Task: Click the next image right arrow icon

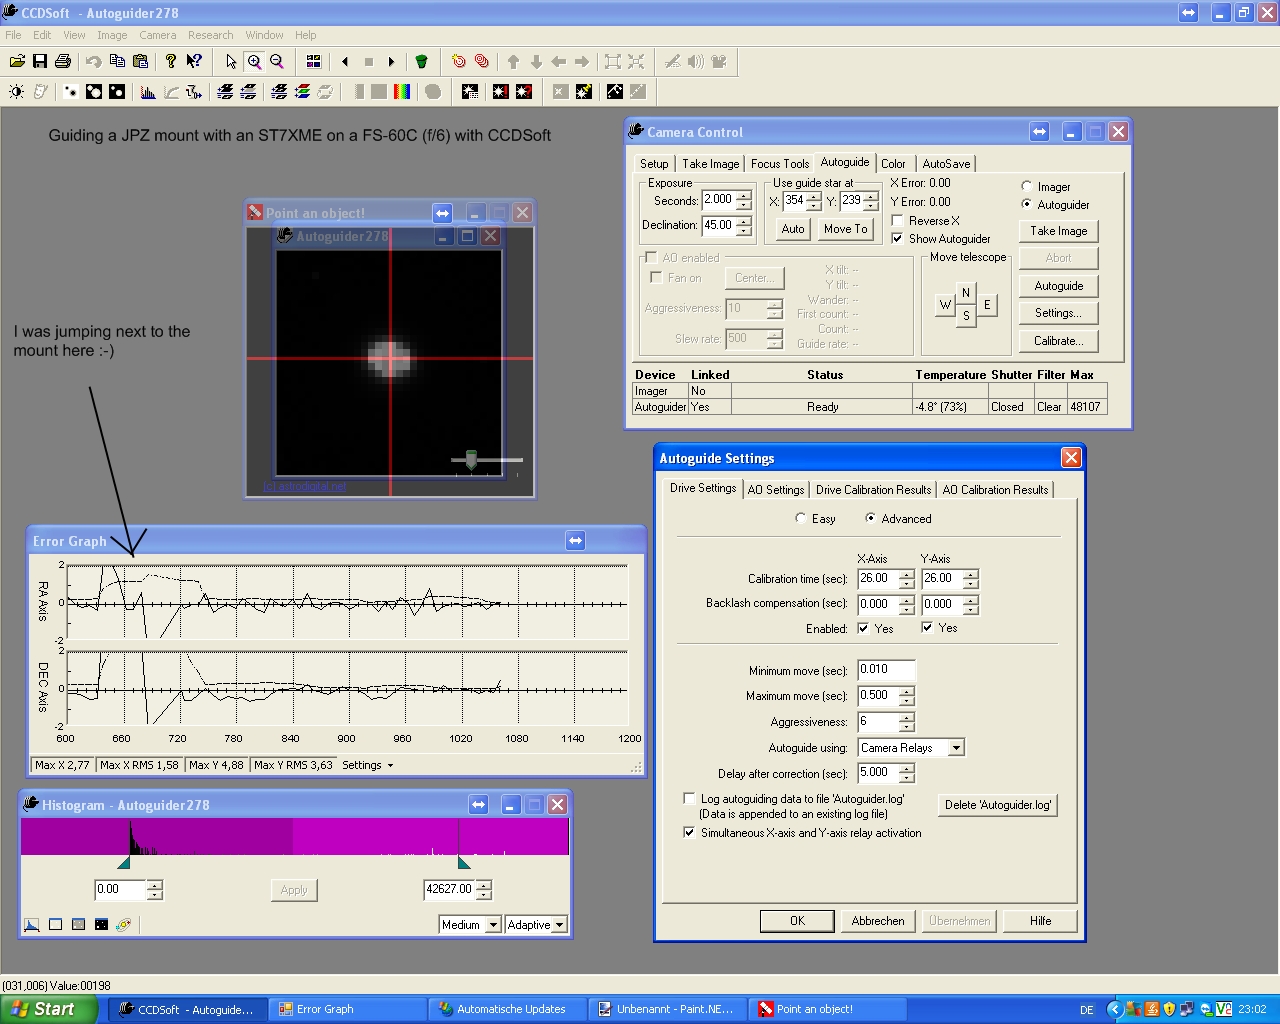Action: coord(391,61)
